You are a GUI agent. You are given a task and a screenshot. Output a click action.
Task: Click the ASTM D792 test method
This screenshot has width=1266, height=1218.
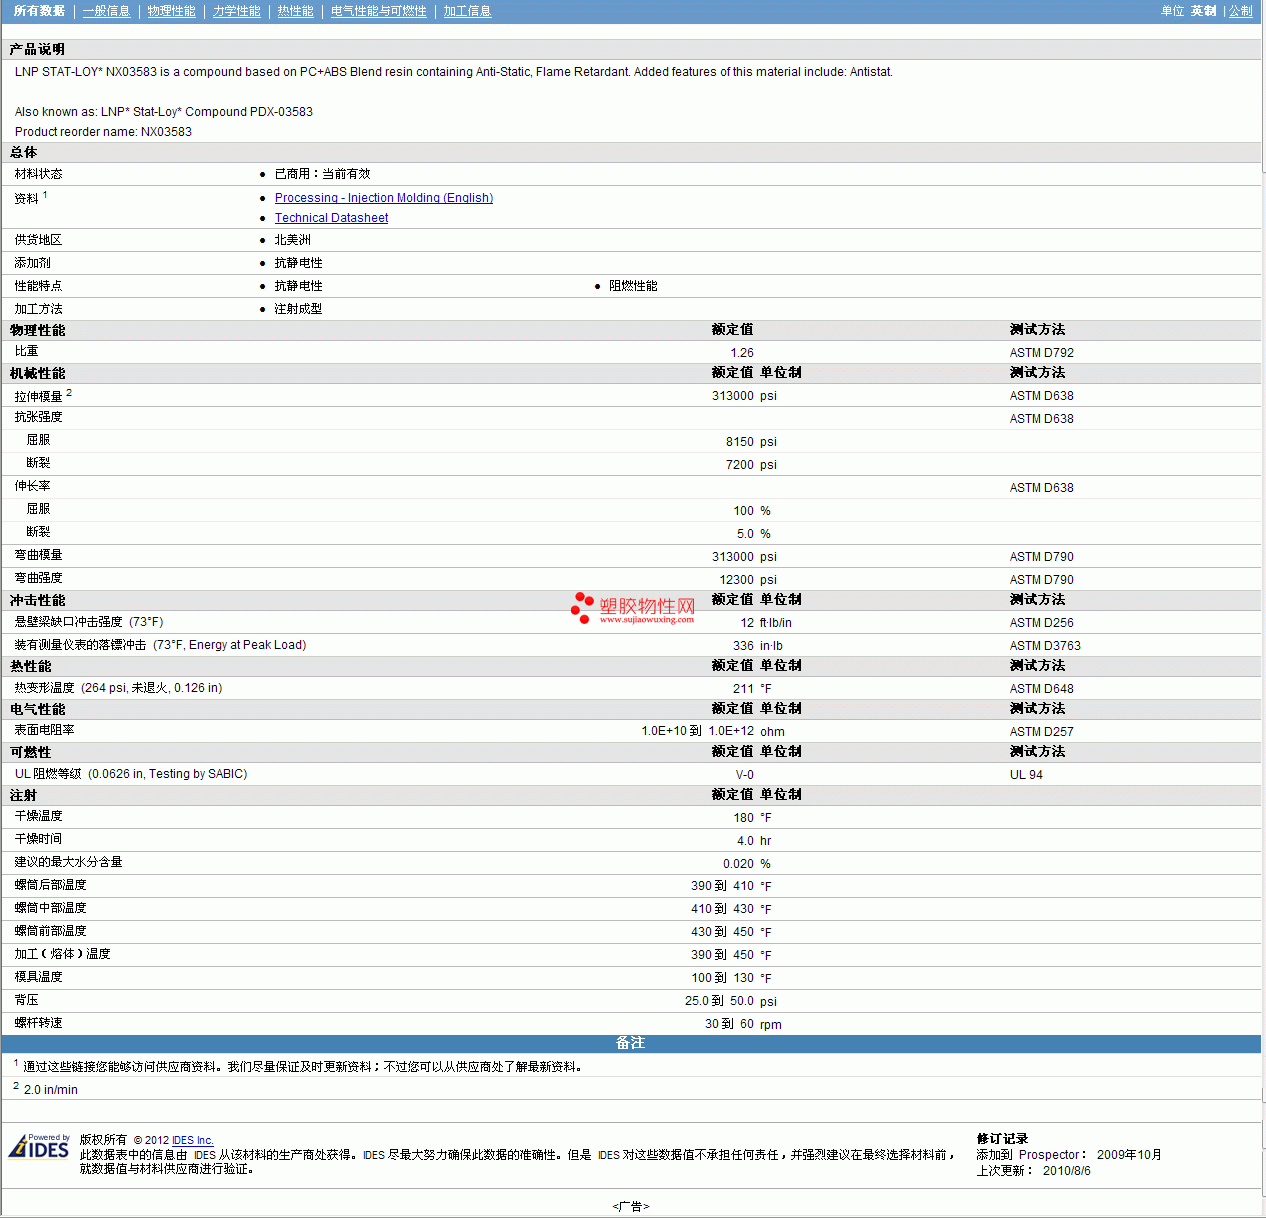click(x=1042, y=353)
